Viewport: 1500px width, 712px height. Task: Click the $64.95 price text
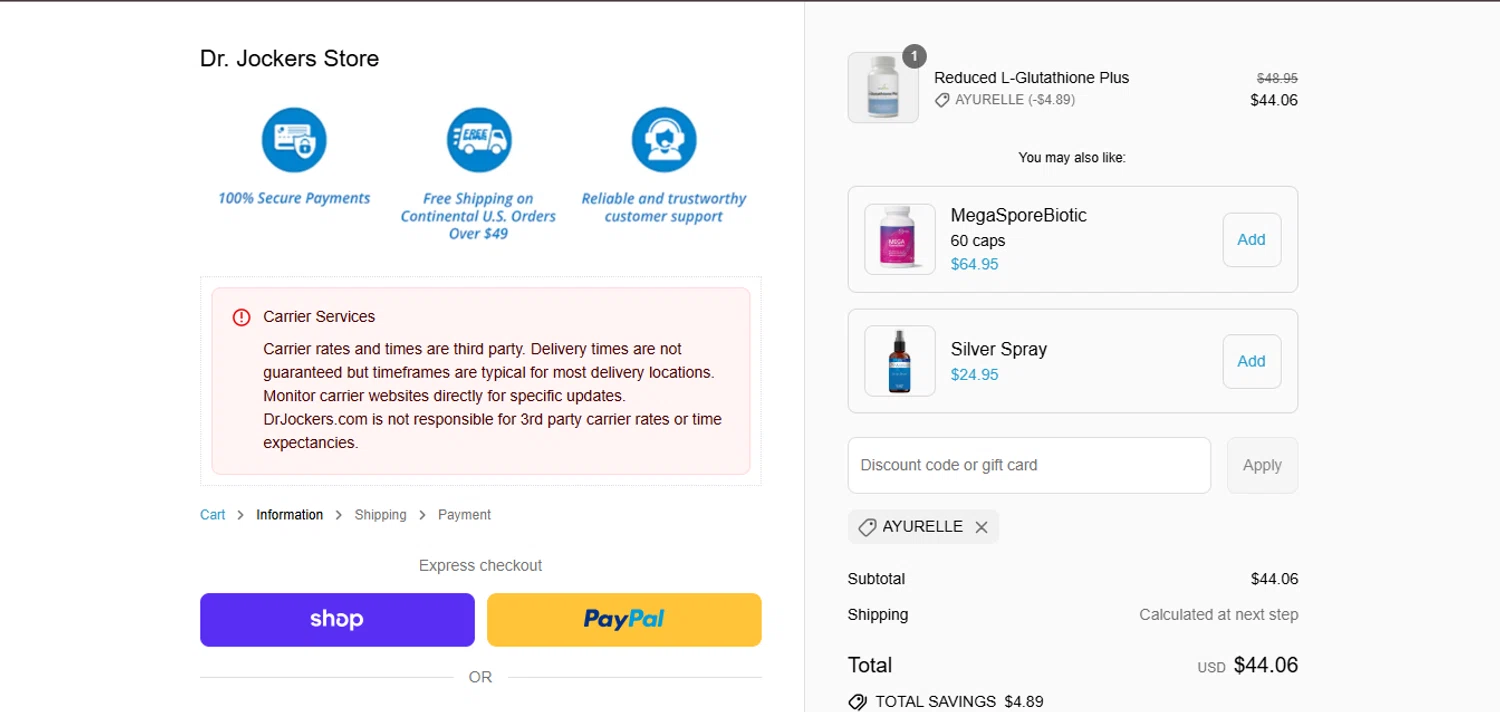(974, 264)
